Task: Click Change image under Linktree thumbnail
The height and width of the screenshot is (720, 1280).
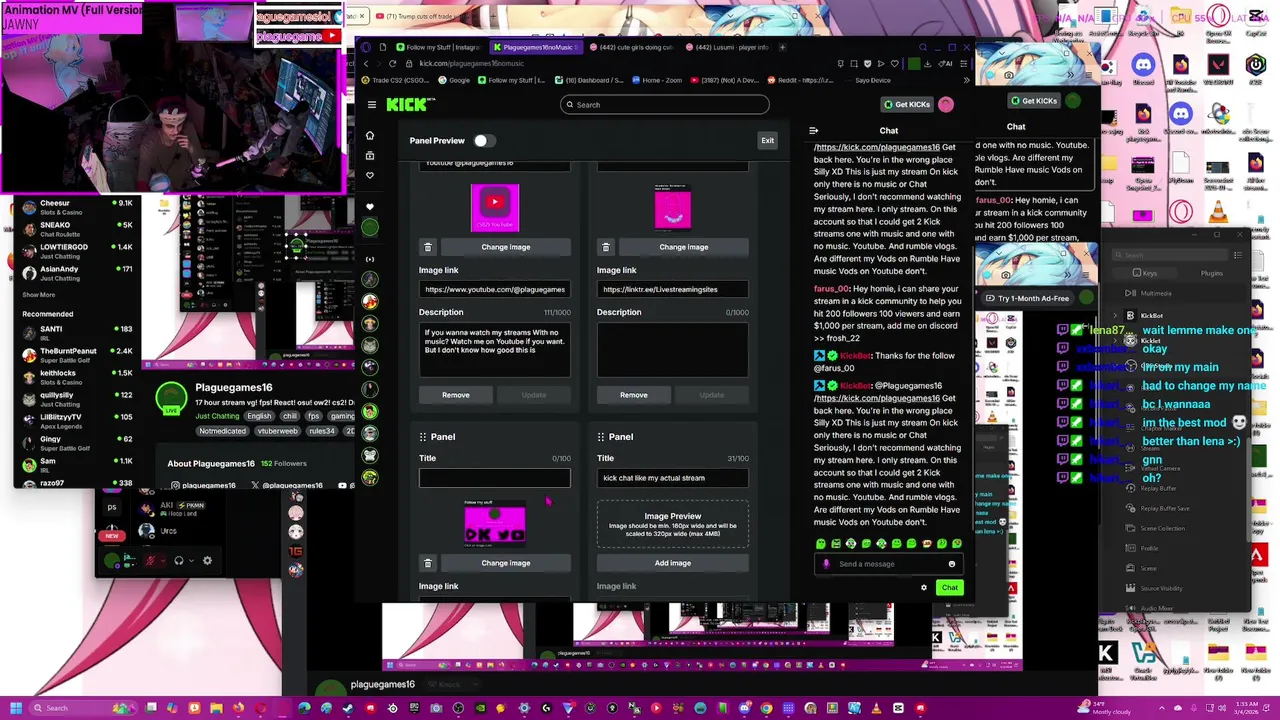Action: 684,247
